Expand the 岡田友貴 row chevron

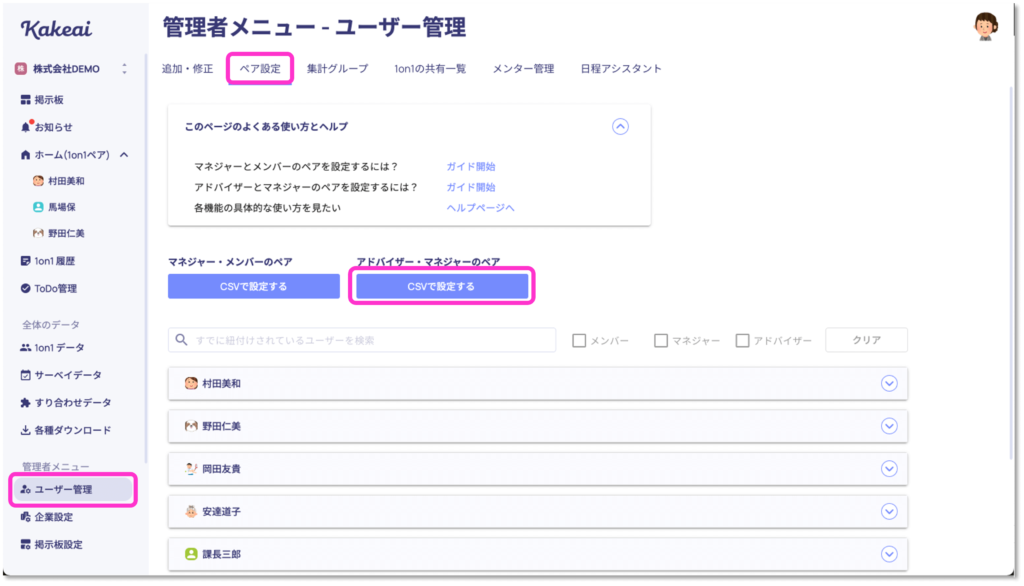[889, 468]
